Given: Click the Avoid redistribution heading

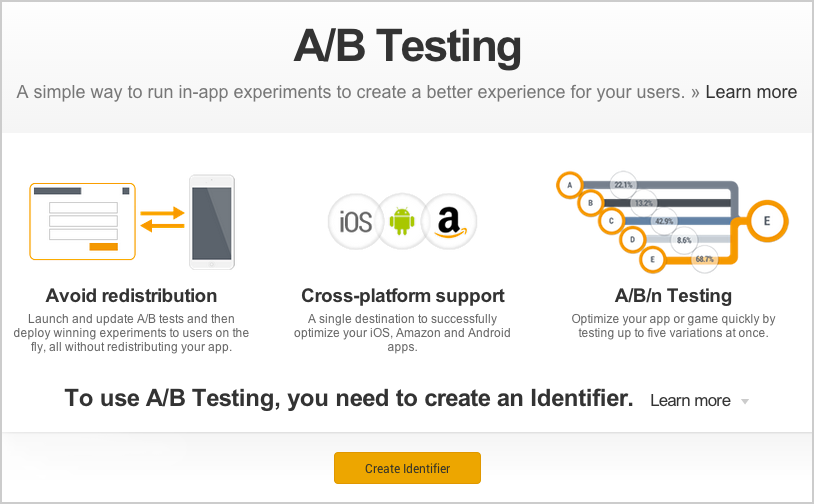Looking at the screenshot, I should (x=131, y=295).
